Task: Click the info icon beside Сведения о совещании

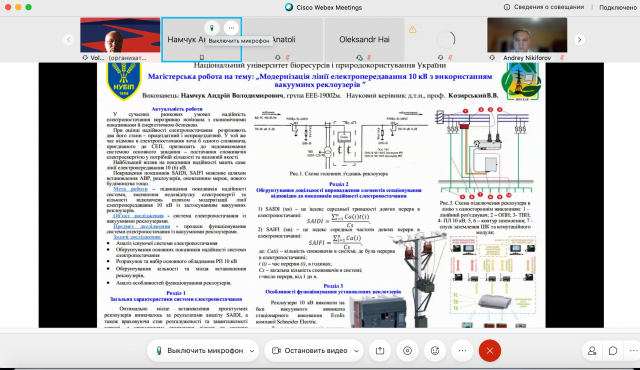Action: click(x=507, y=7)
